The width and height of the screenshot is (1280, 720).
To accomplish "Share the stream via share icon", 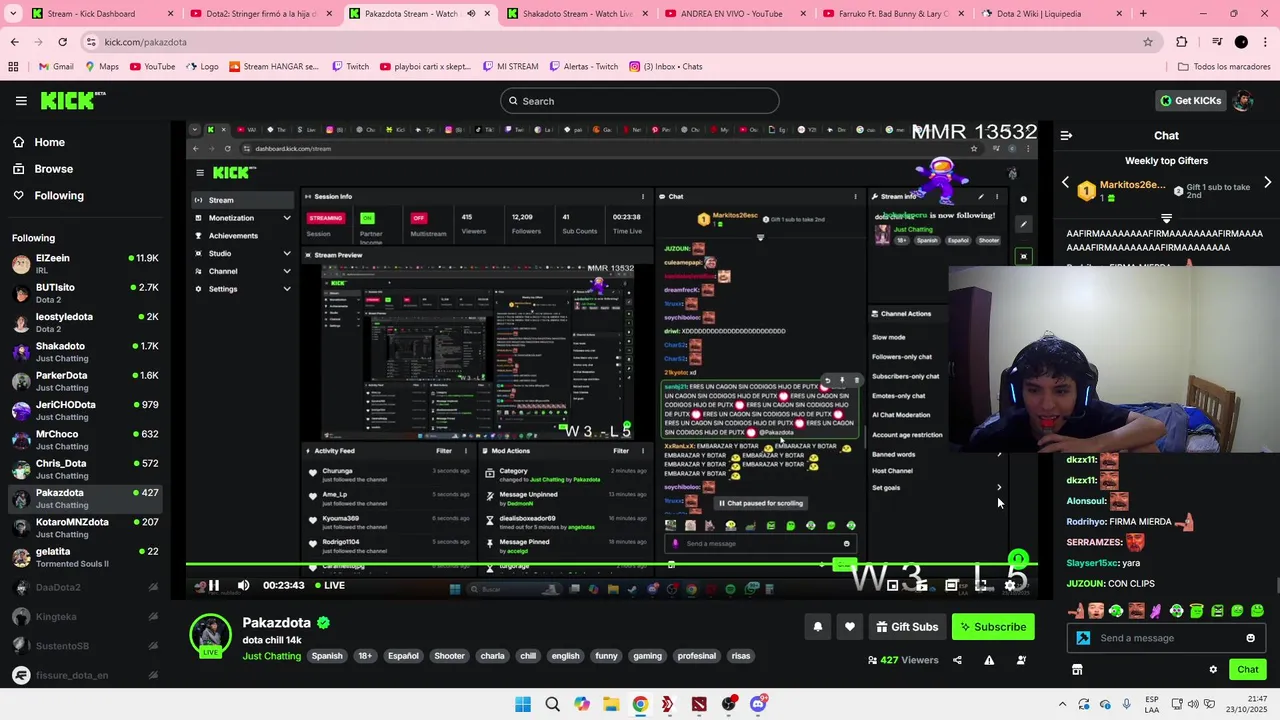I will click(x=957, y=660).
